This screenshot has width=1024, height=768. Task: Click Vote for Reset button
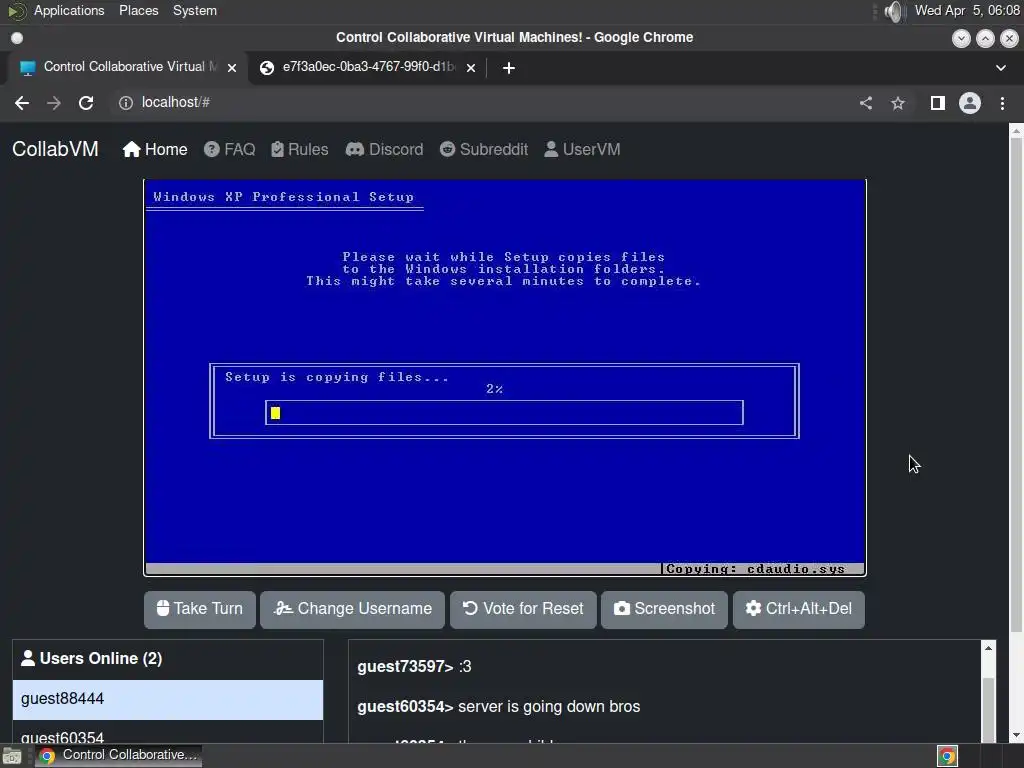(523, 609)
